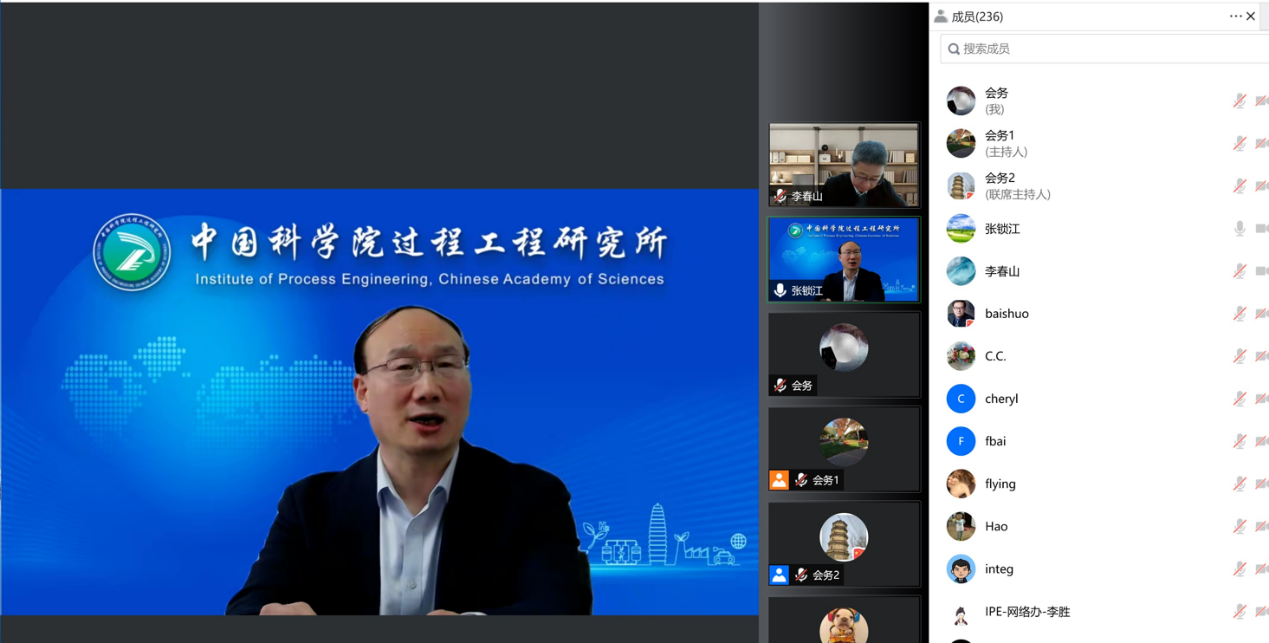Click the 搜索成员 search field
The height and width of the screenshot is (643, 1269).
1100,49
